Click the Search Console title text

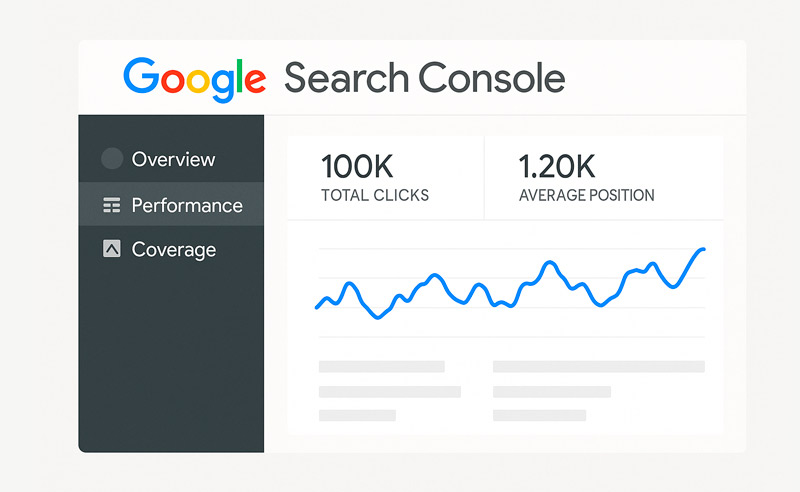(x=424, y=78)
